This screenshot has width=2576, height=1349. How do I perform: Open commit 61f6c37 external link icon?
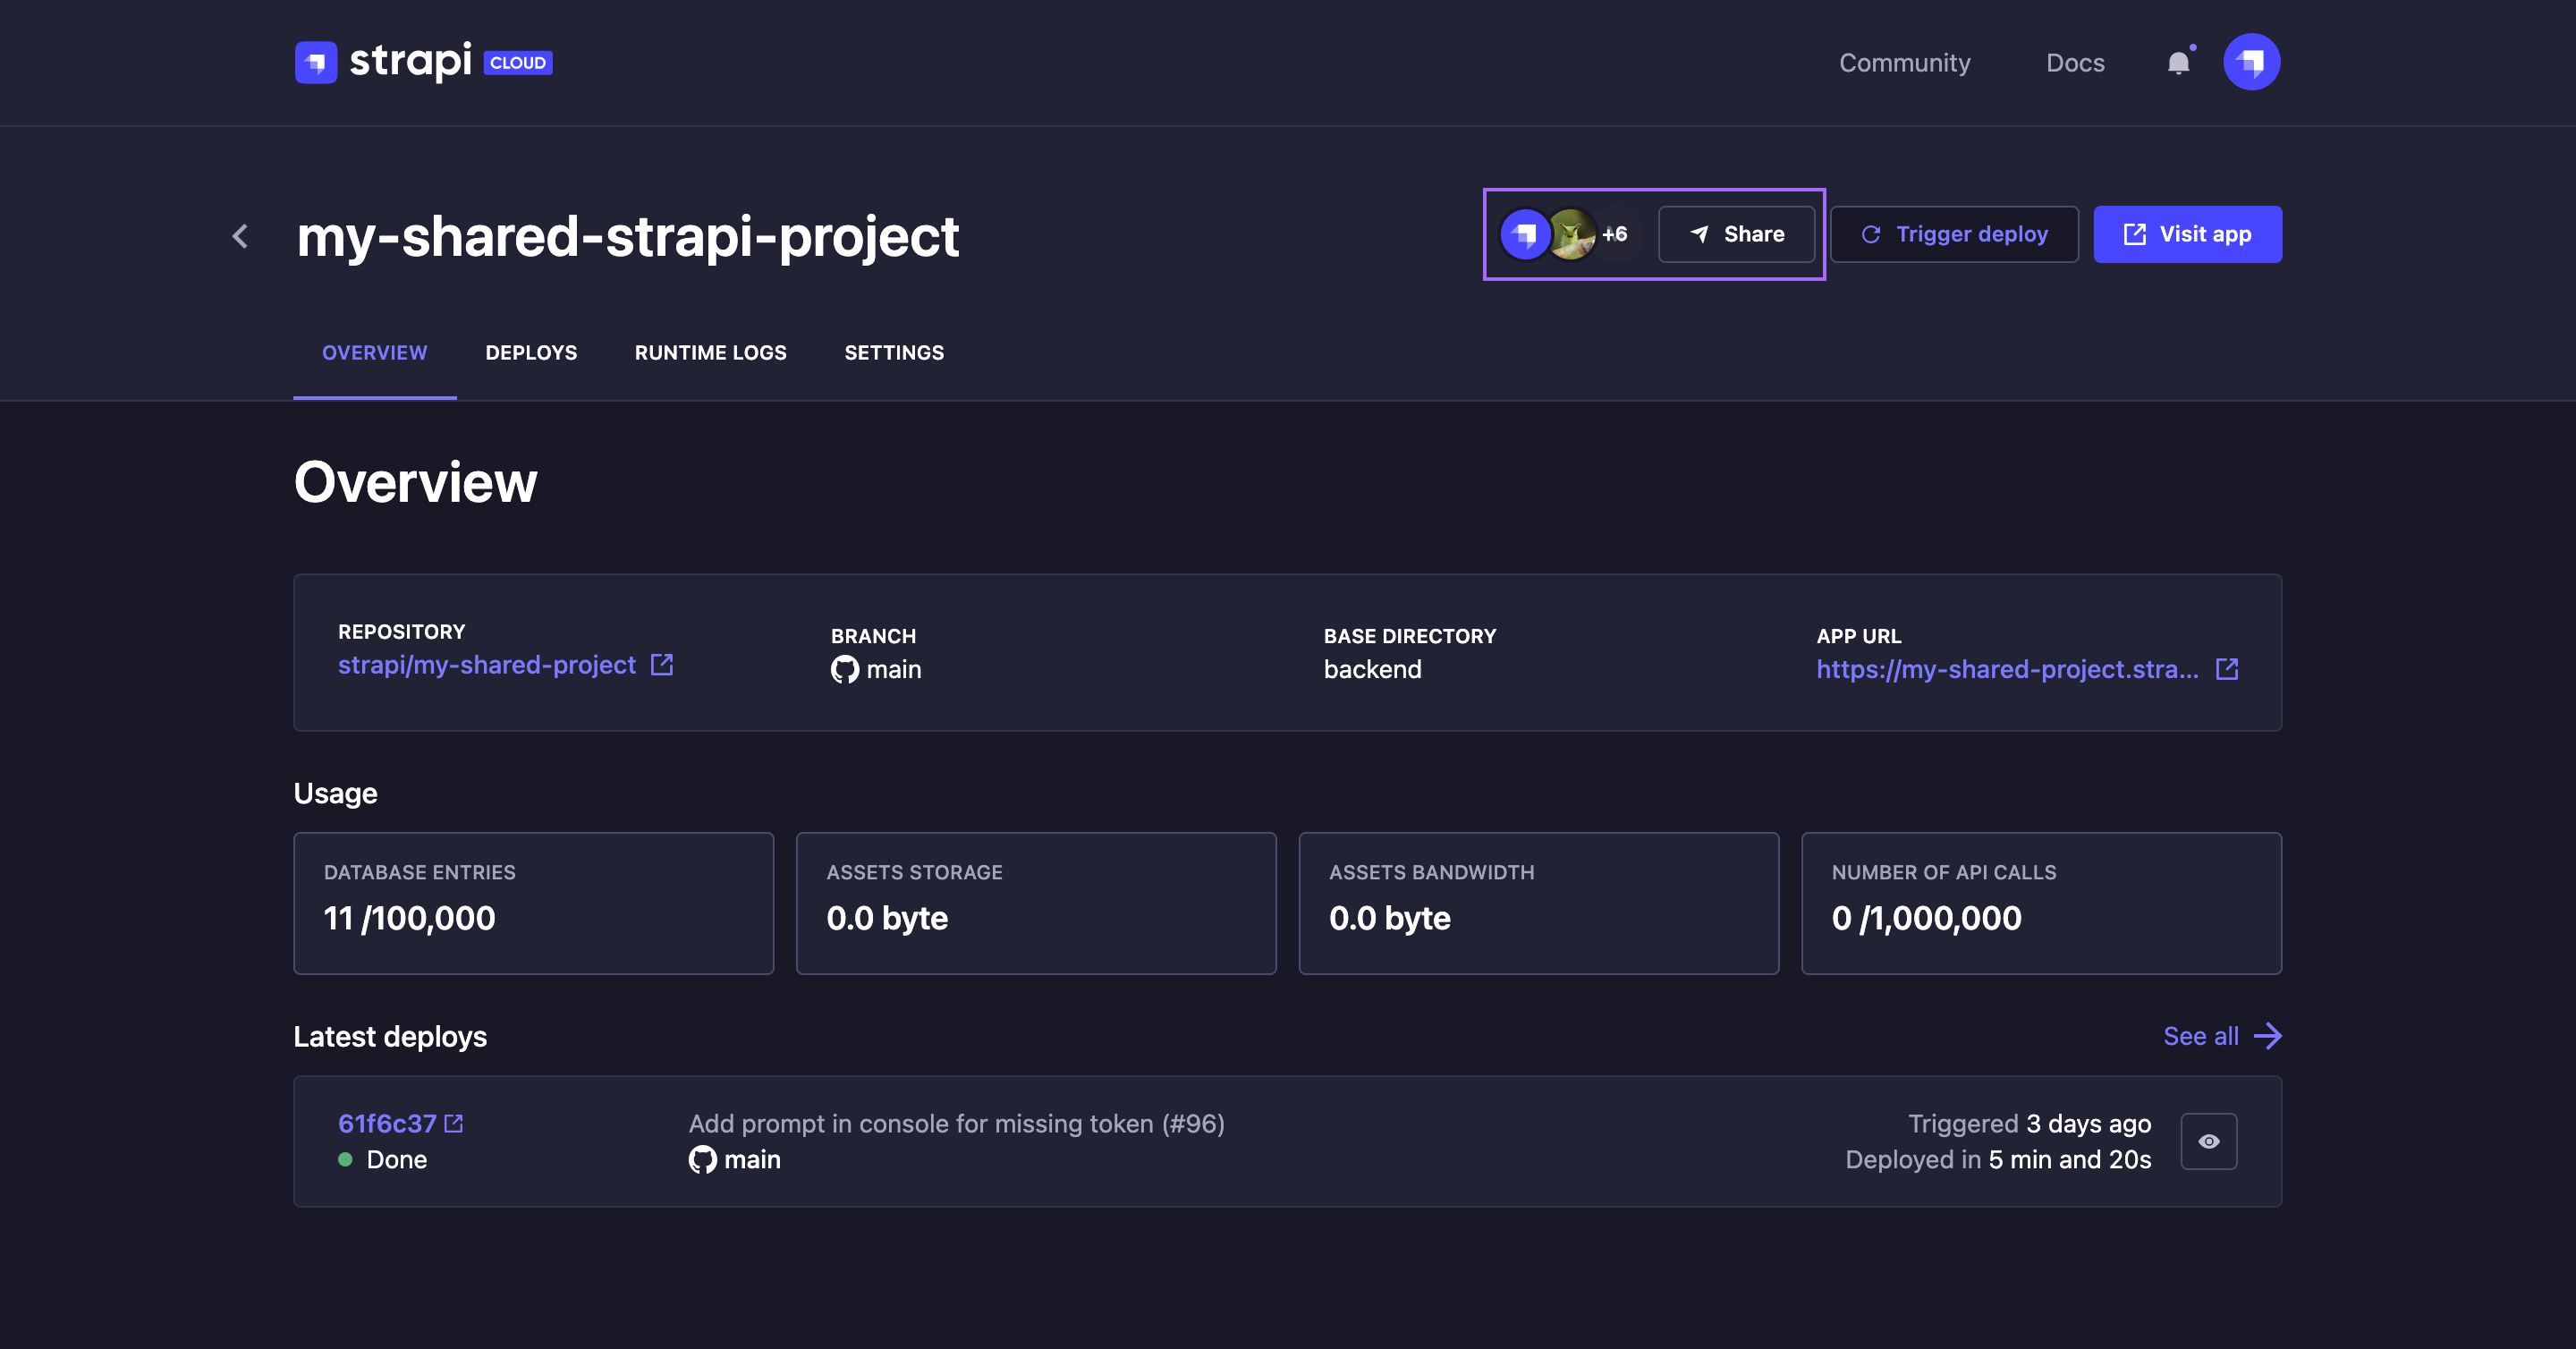[x=454, y=1123]
